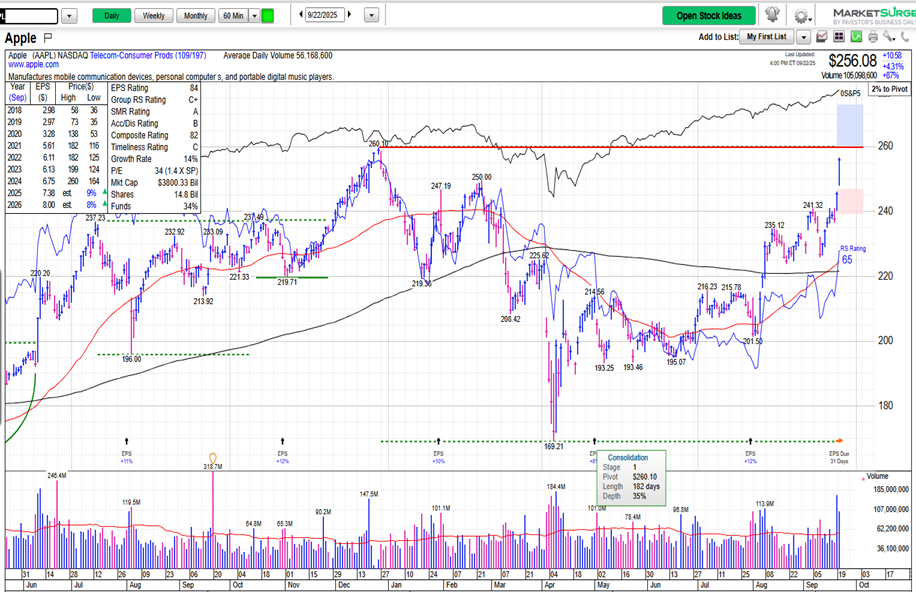
Task: Click the RS Rating 65 label
Action: click(x=852, y=255)
